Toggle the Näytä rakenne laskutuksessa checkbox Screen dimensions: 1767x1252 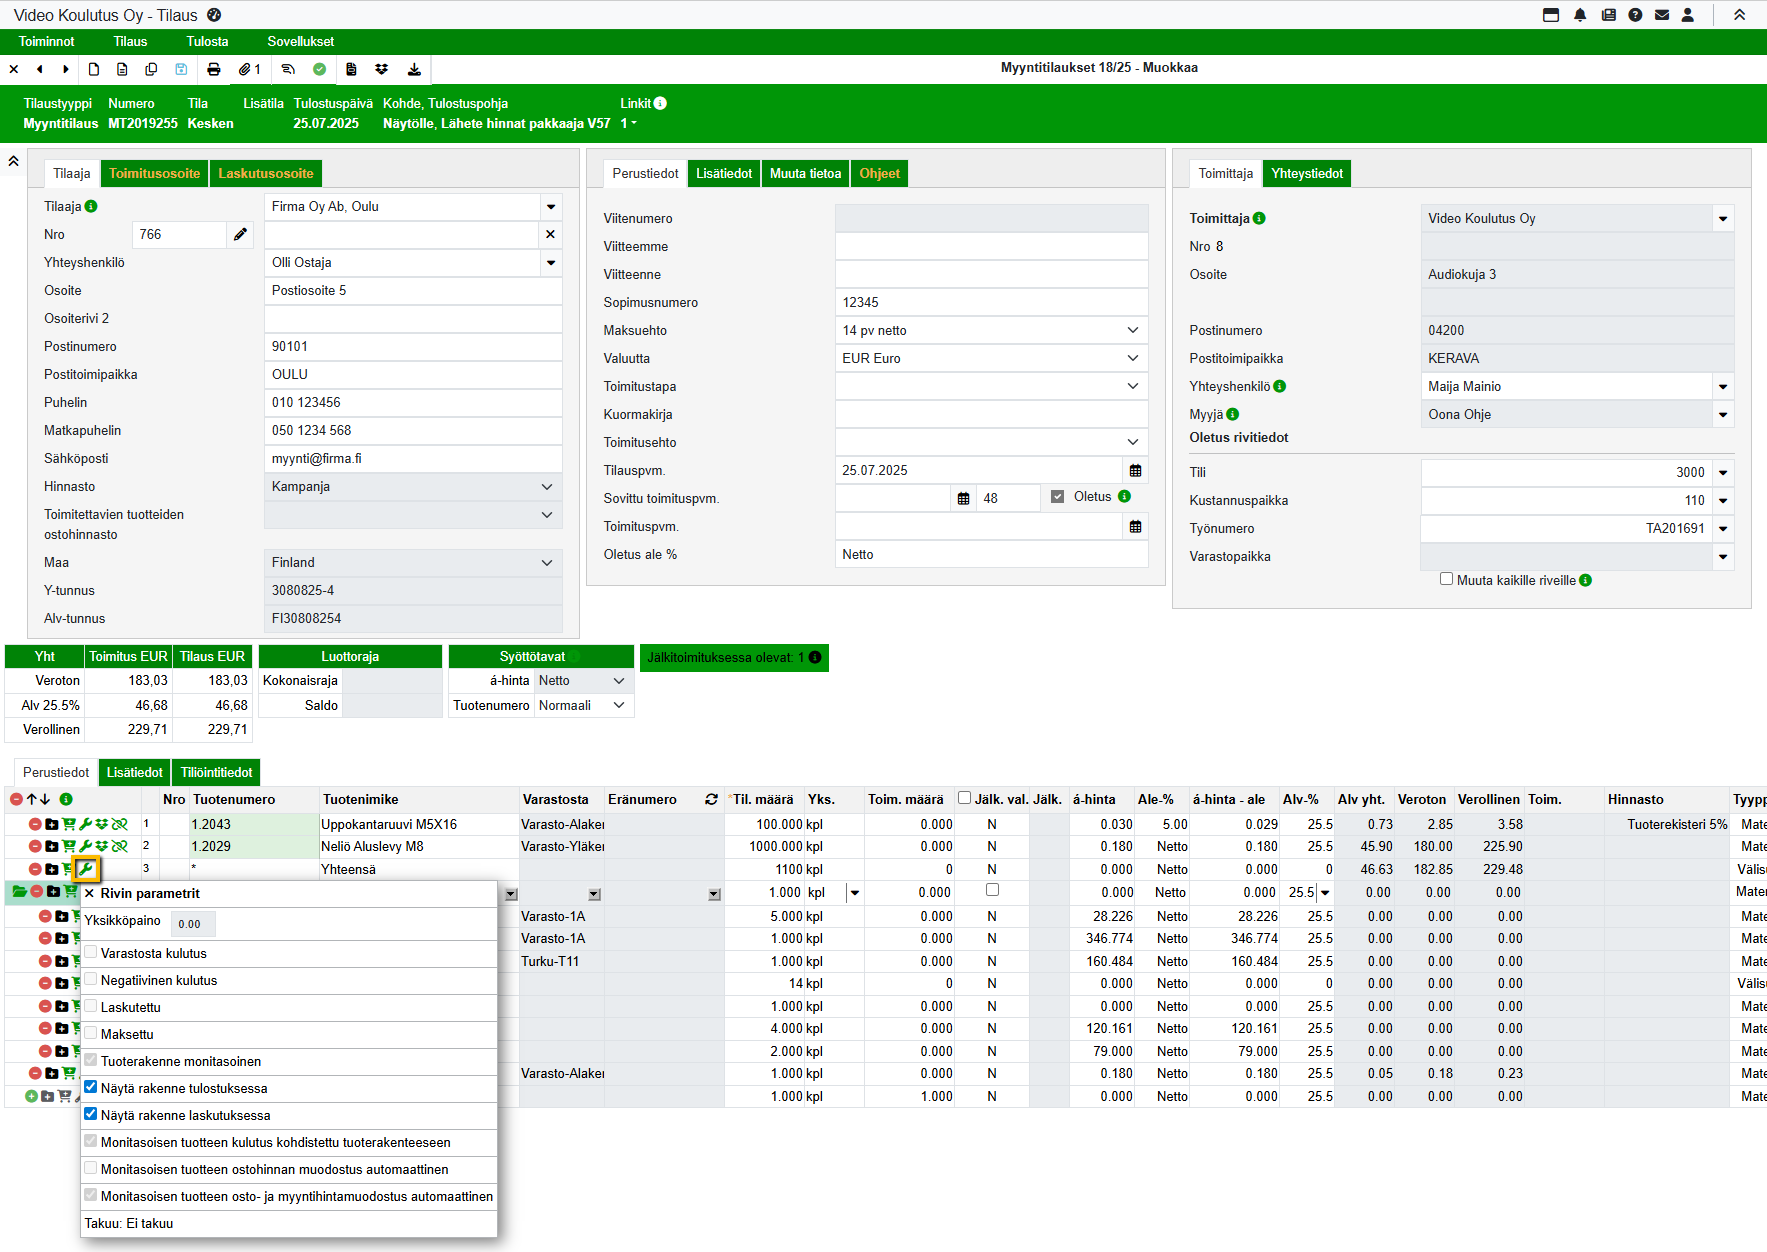(x=91, y=1114)
